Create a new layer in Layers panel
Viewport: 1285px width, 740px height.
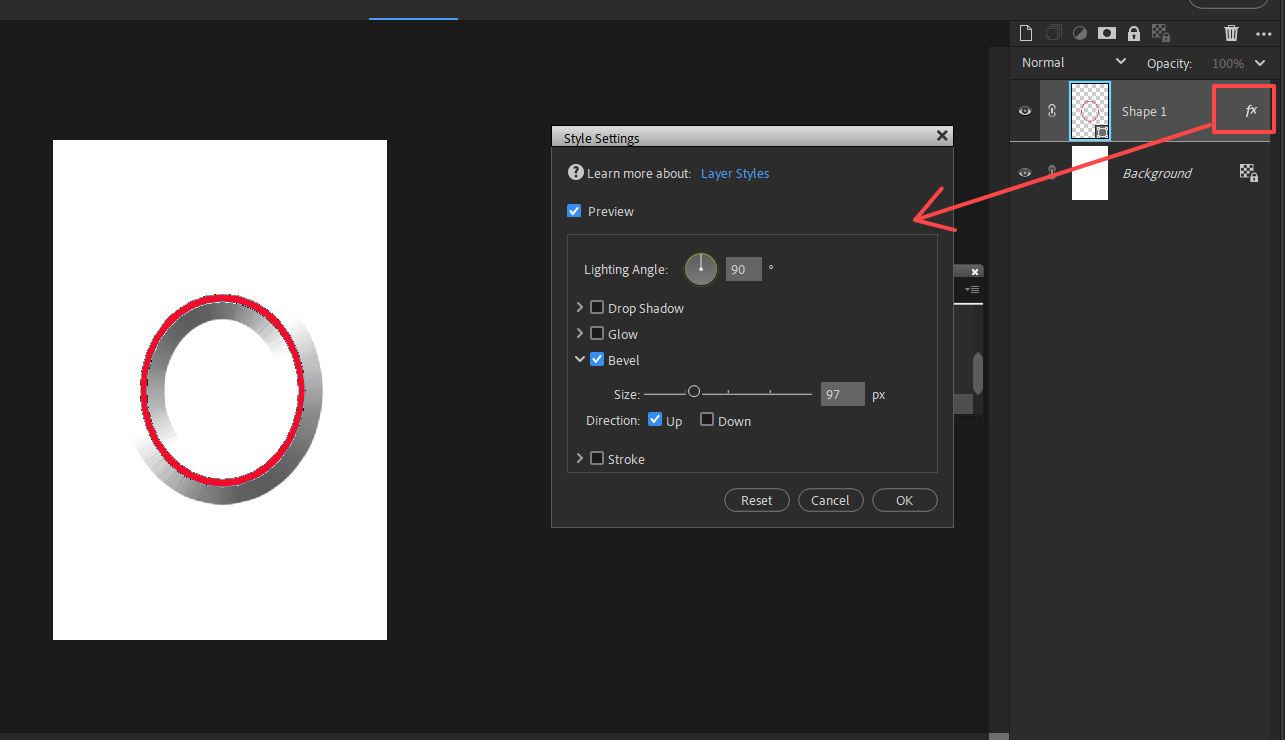[1026, 33]
